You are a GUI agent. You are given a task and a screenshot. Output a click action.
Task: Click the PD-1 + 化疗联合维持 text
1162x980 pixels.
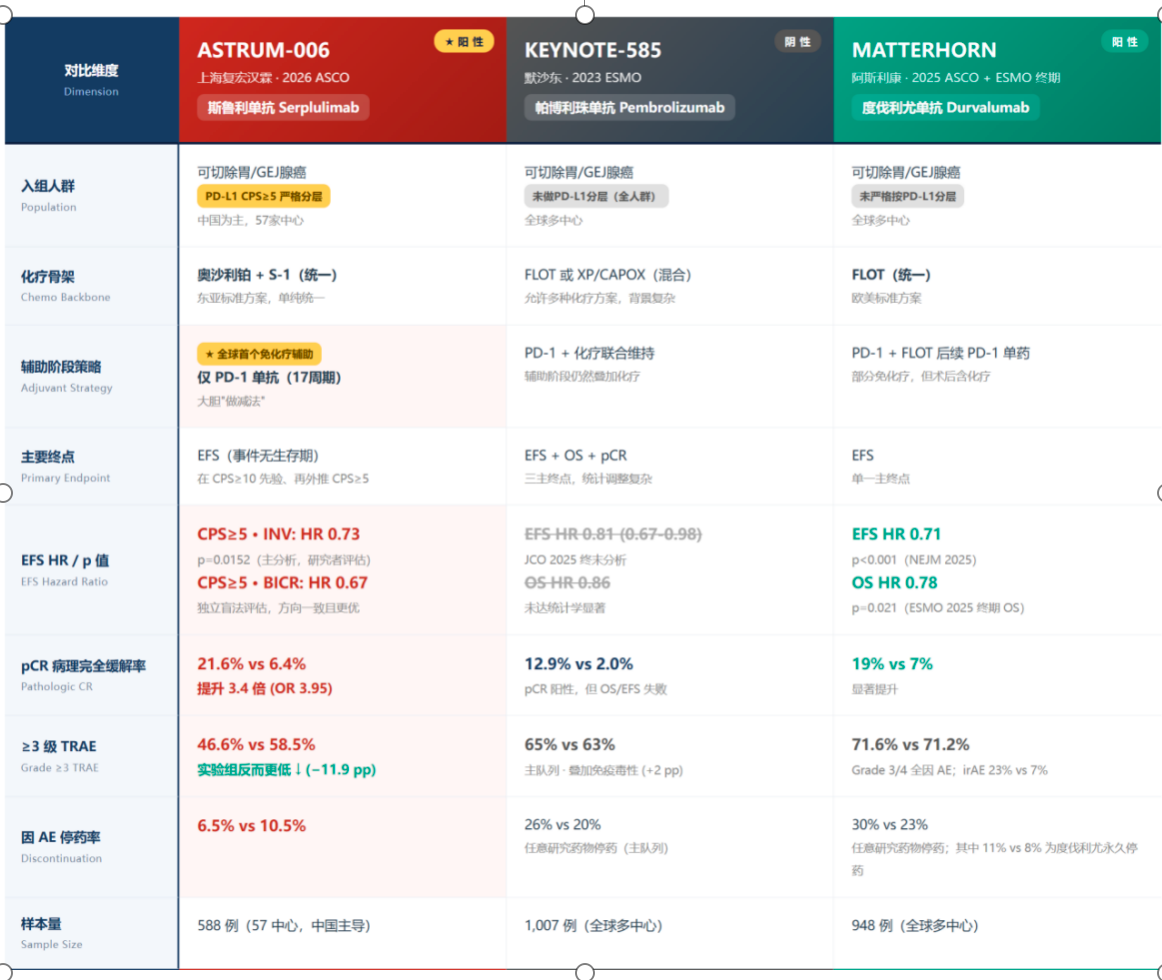pyautogui.click(x=589, y=353)
